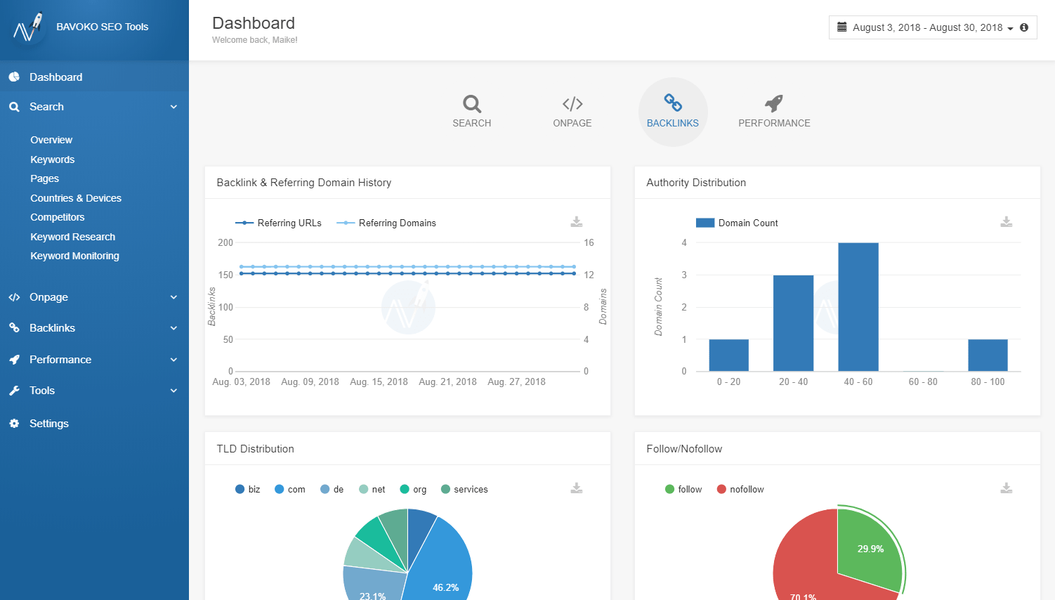Click the Onpage code icon in sidebar
This screenshot has width=1055, height=600.
(x=14, y=297)
